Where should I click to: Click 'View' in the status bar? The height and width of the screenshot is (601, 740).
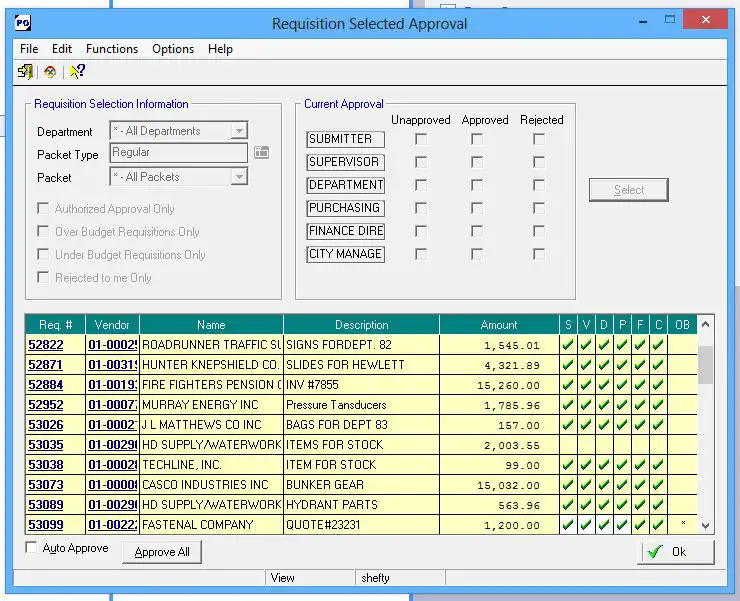(283, 578)
